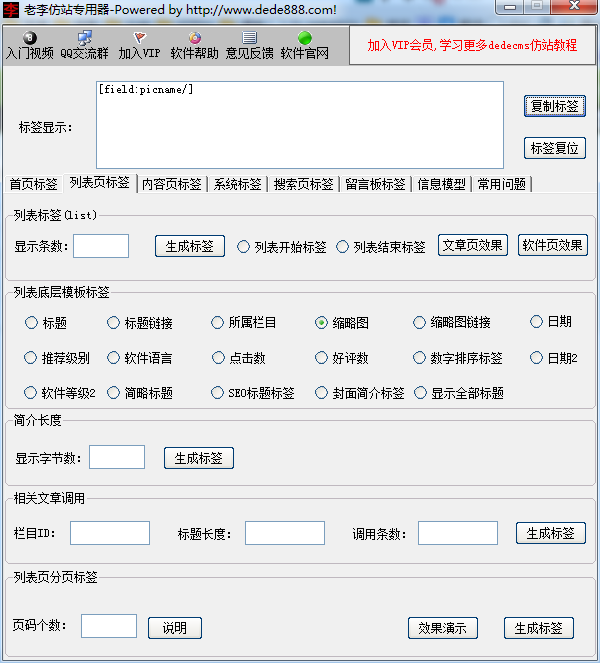Click the 效果演示 button

point(443,628)
